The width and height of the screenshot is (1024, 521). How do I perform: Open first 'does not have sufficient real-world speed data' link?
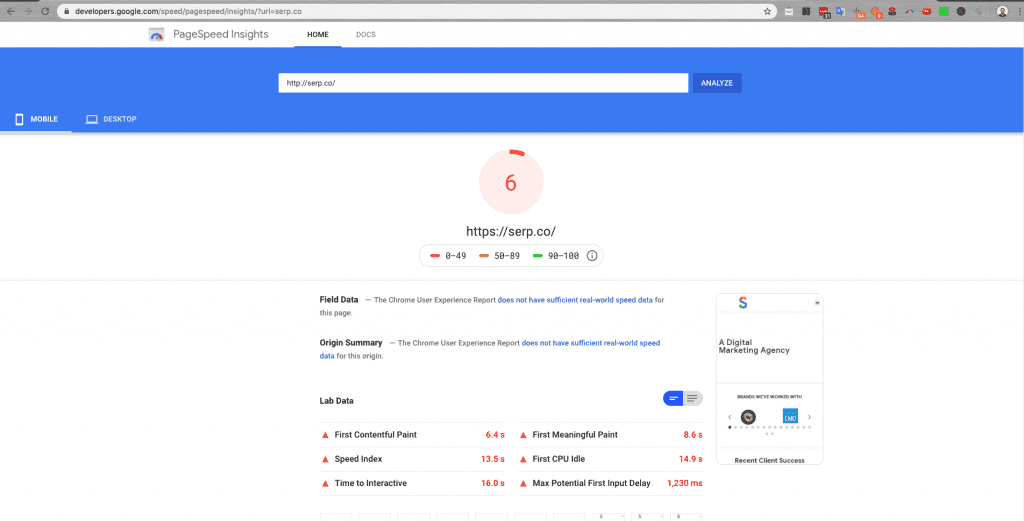click(x=575, y=300)
